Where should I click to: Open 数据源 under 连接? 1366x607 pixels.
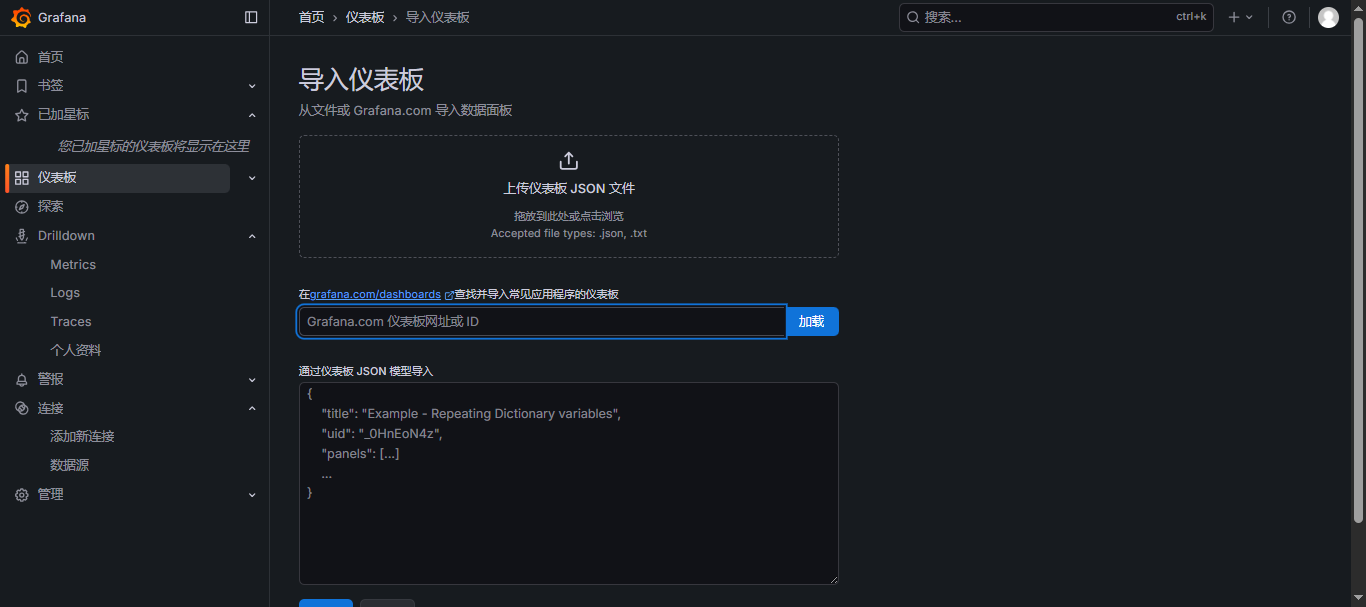(x=69, y=466)
